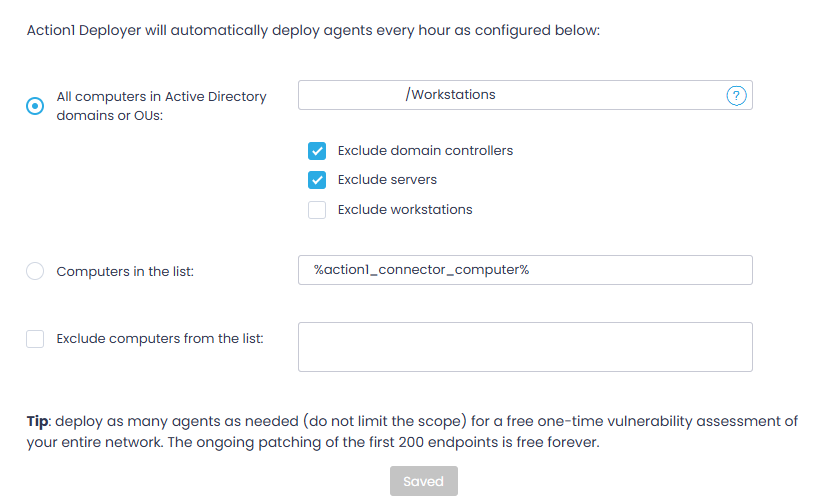Click the /Workstations domain input field
831x502 pixels.
[x=510, y=95]
